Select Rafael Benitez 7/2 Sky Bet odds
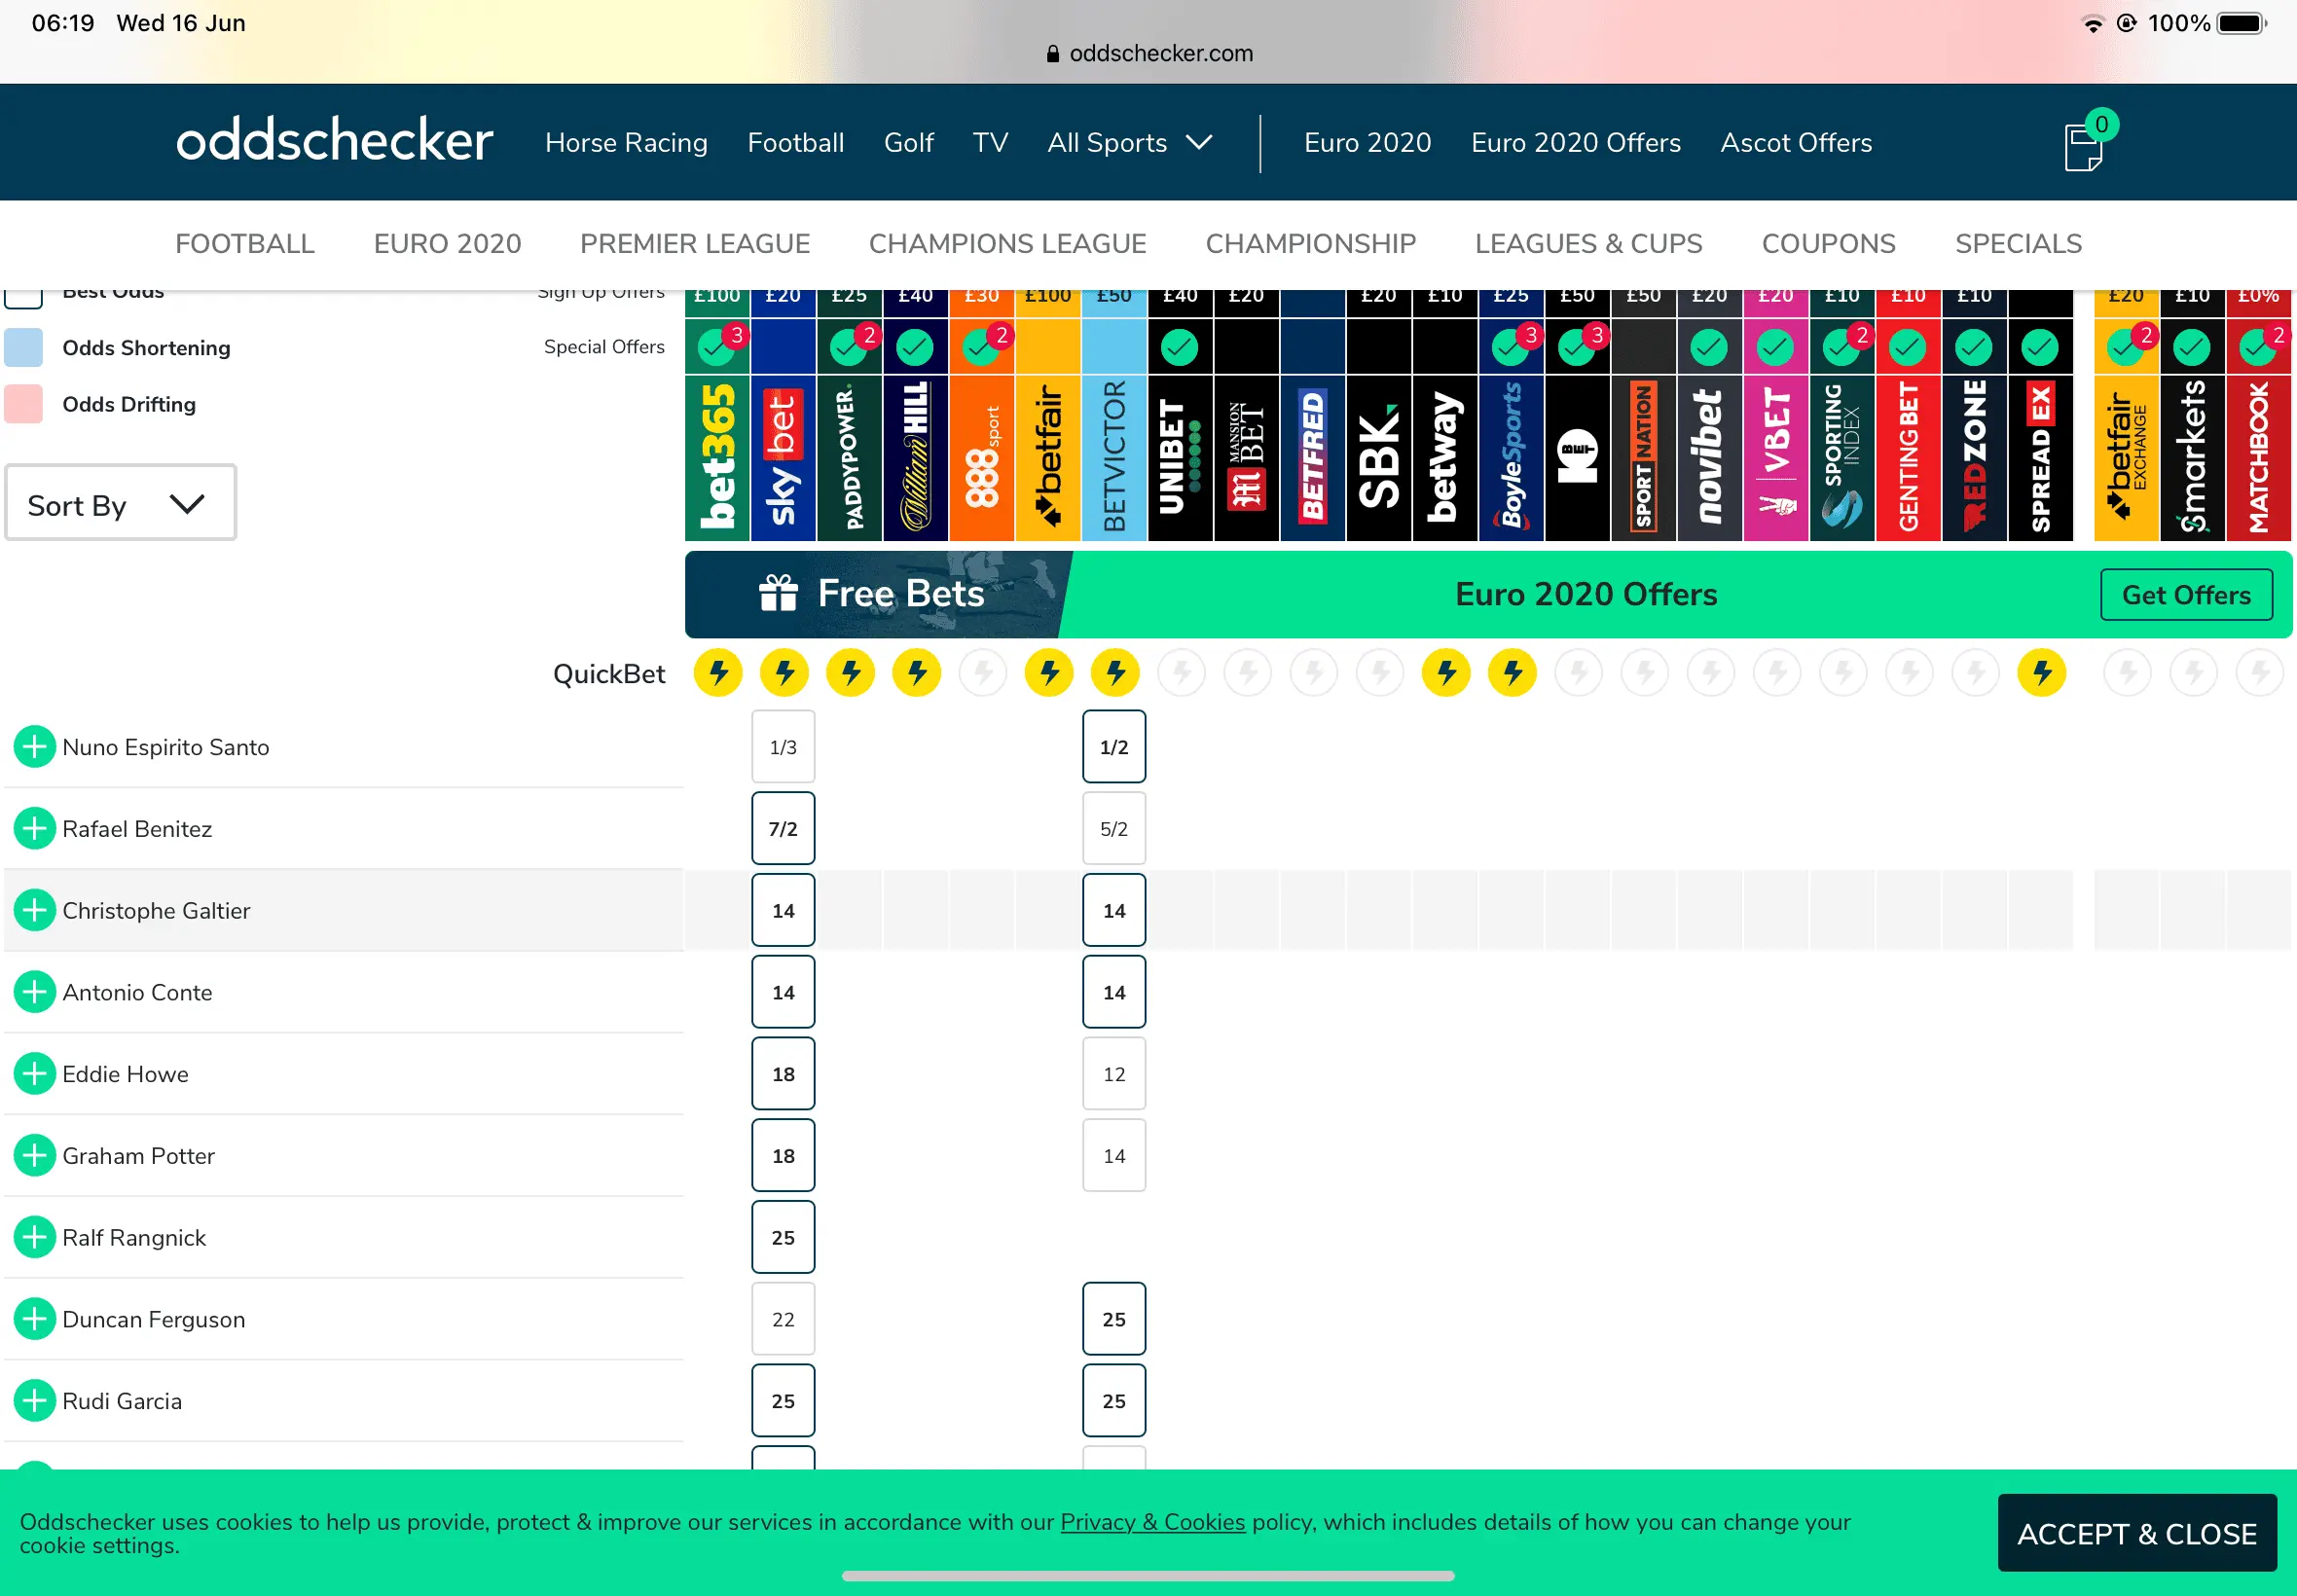This screenshot has height=1596, width=2297. (x=783, y=829)
